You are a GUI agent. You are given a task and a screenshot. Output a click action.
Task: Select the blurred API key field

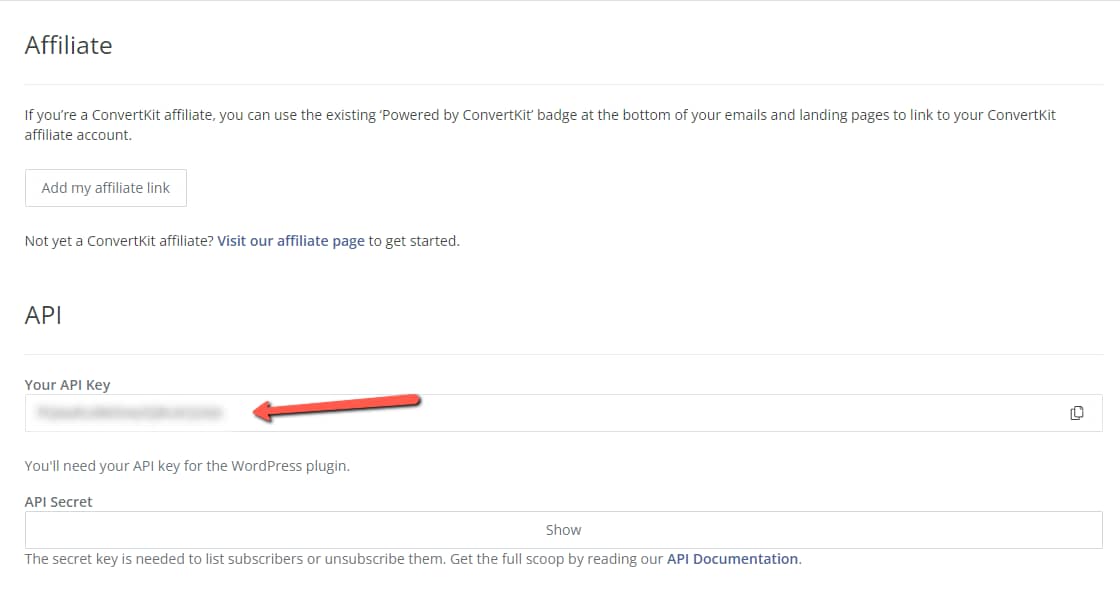(564, 413)
